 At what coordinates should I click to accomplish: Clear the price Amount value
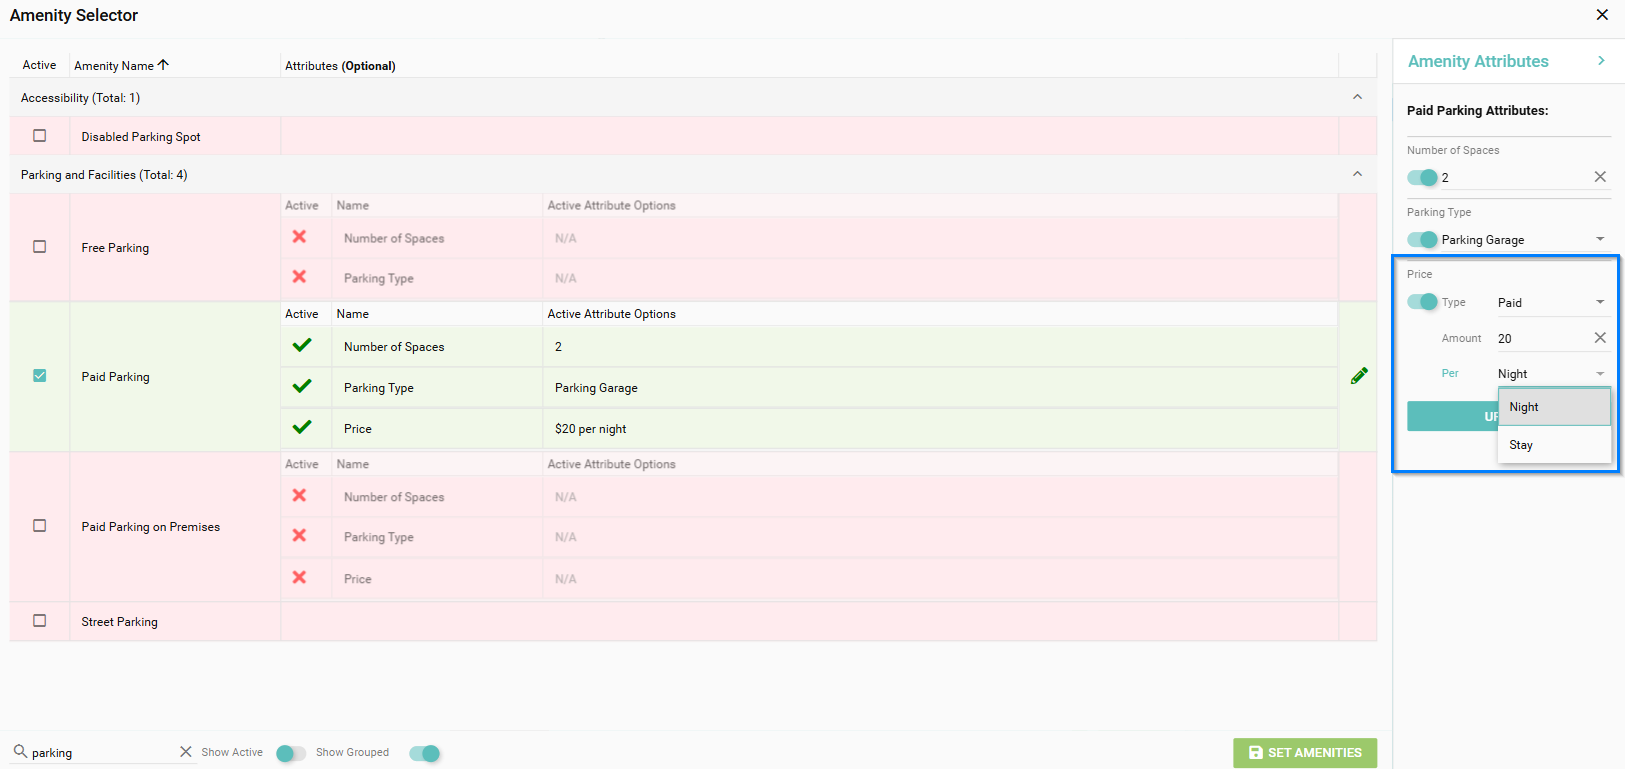[1600, 338]
